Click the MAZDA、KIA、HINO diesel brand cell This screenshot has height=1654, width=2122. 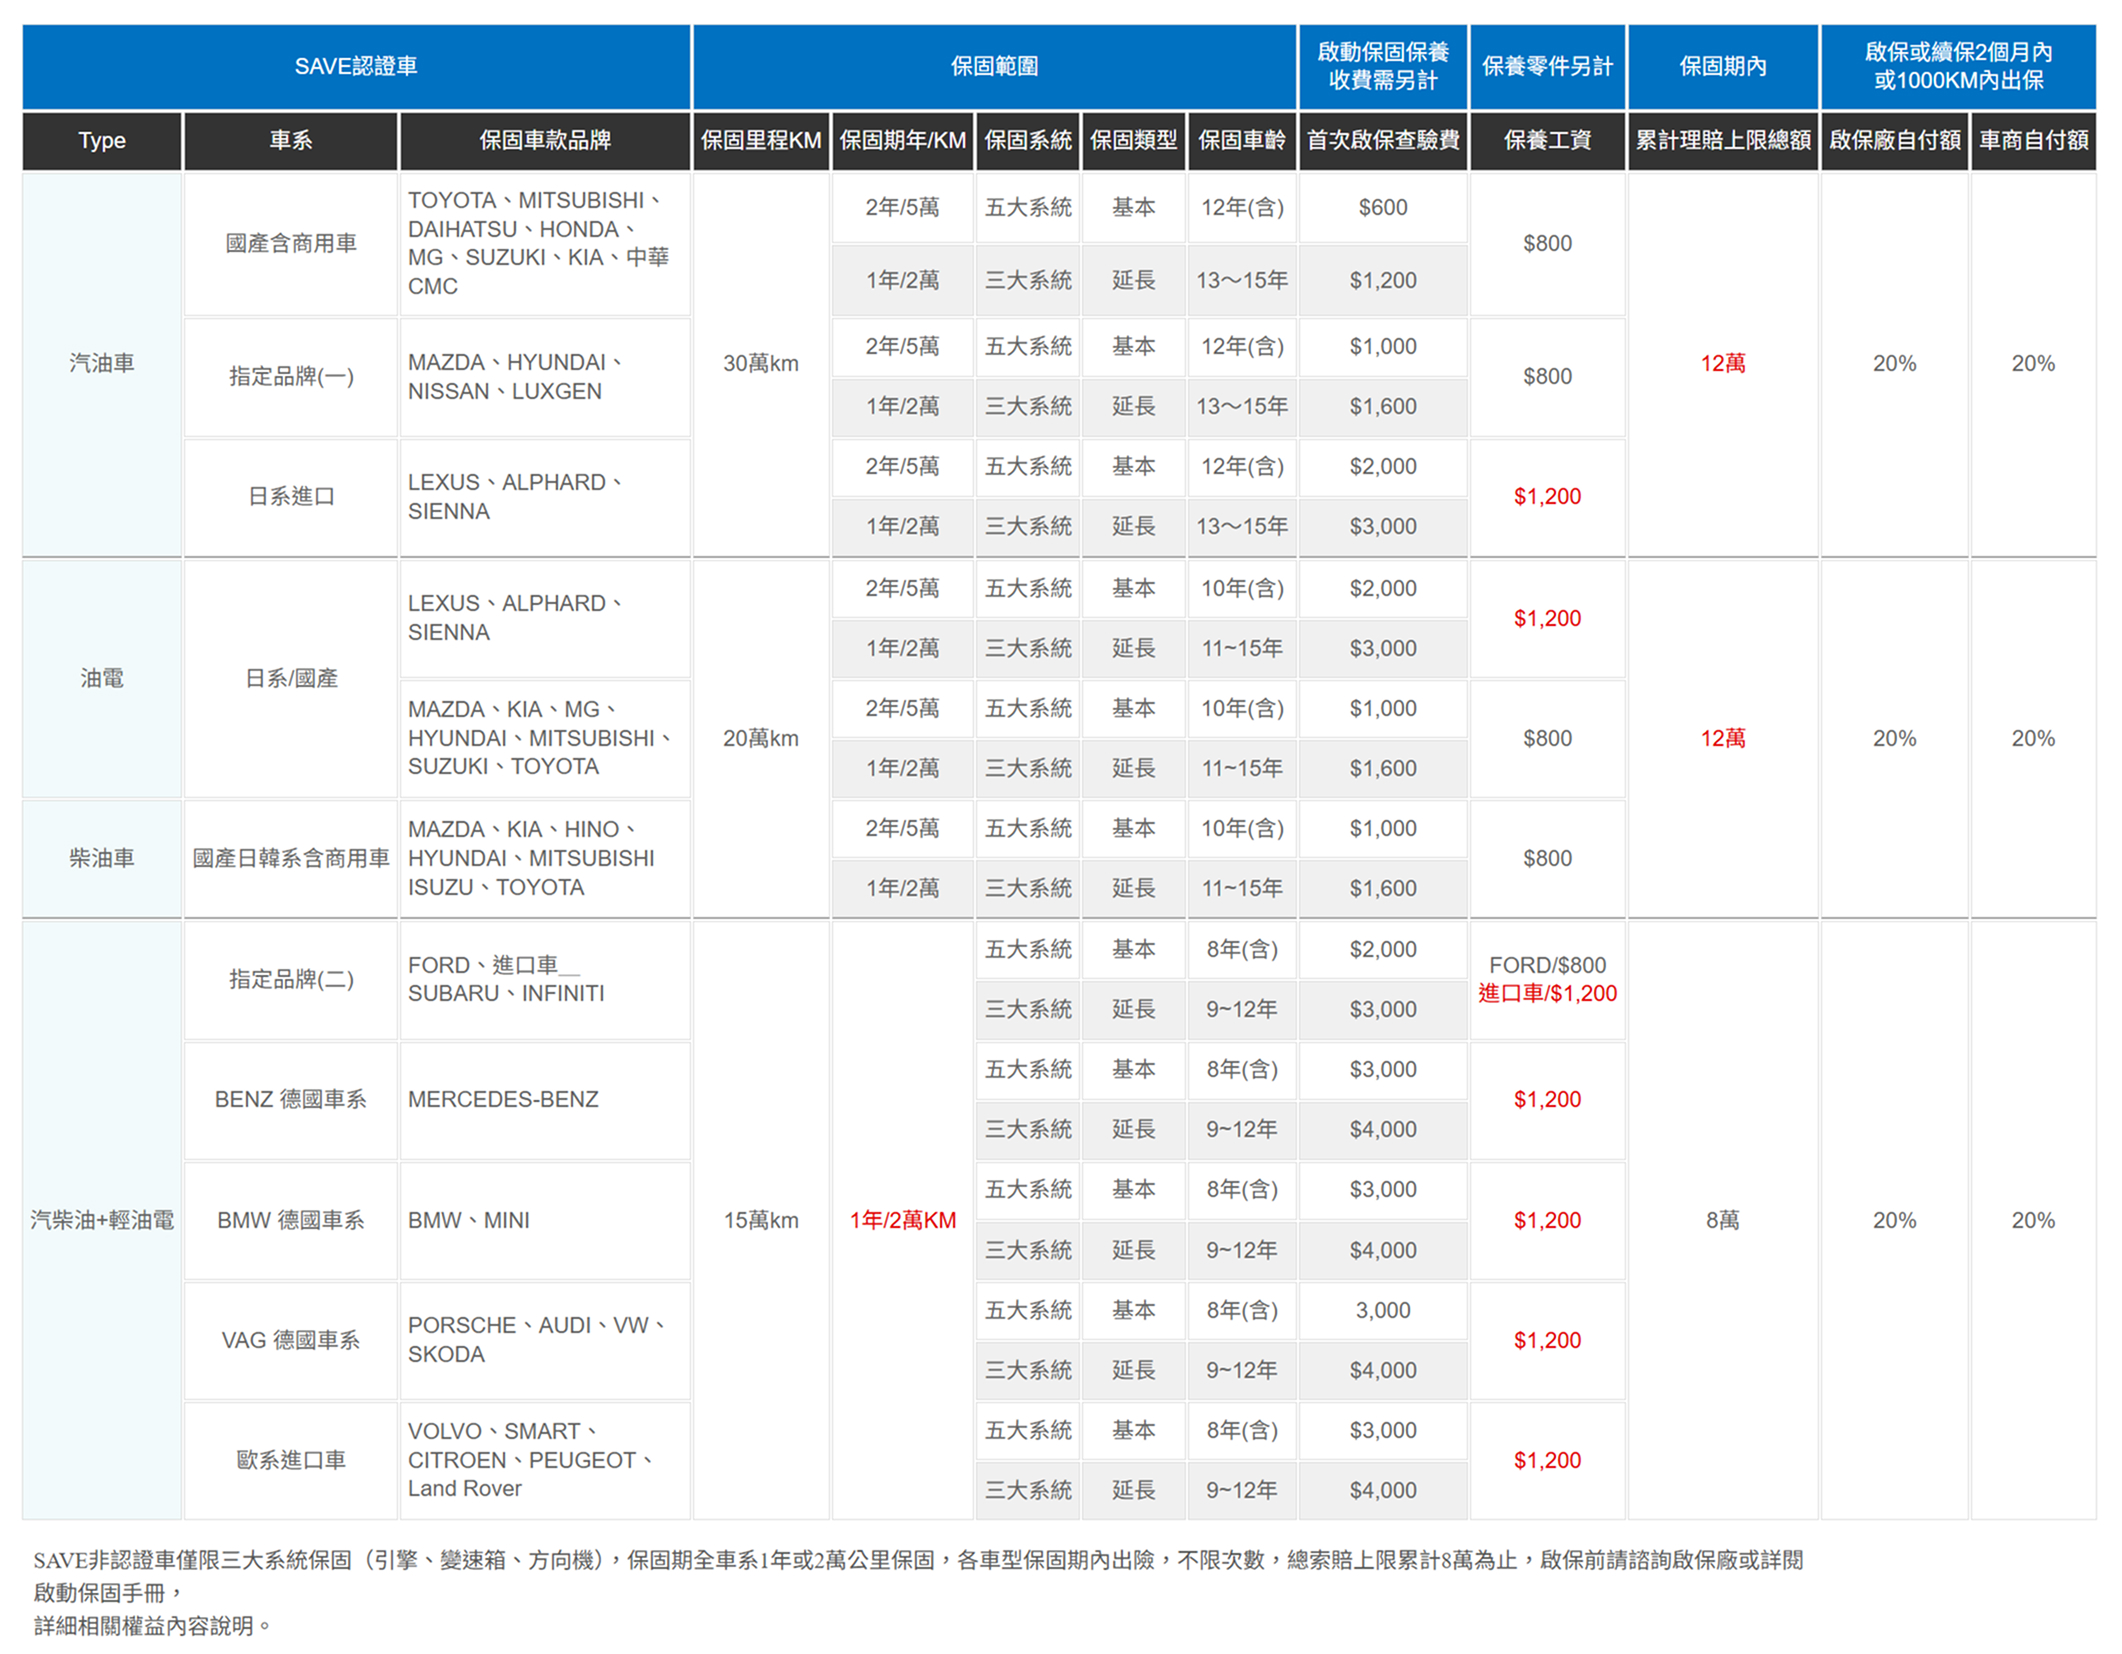click(x=545, y=859)
